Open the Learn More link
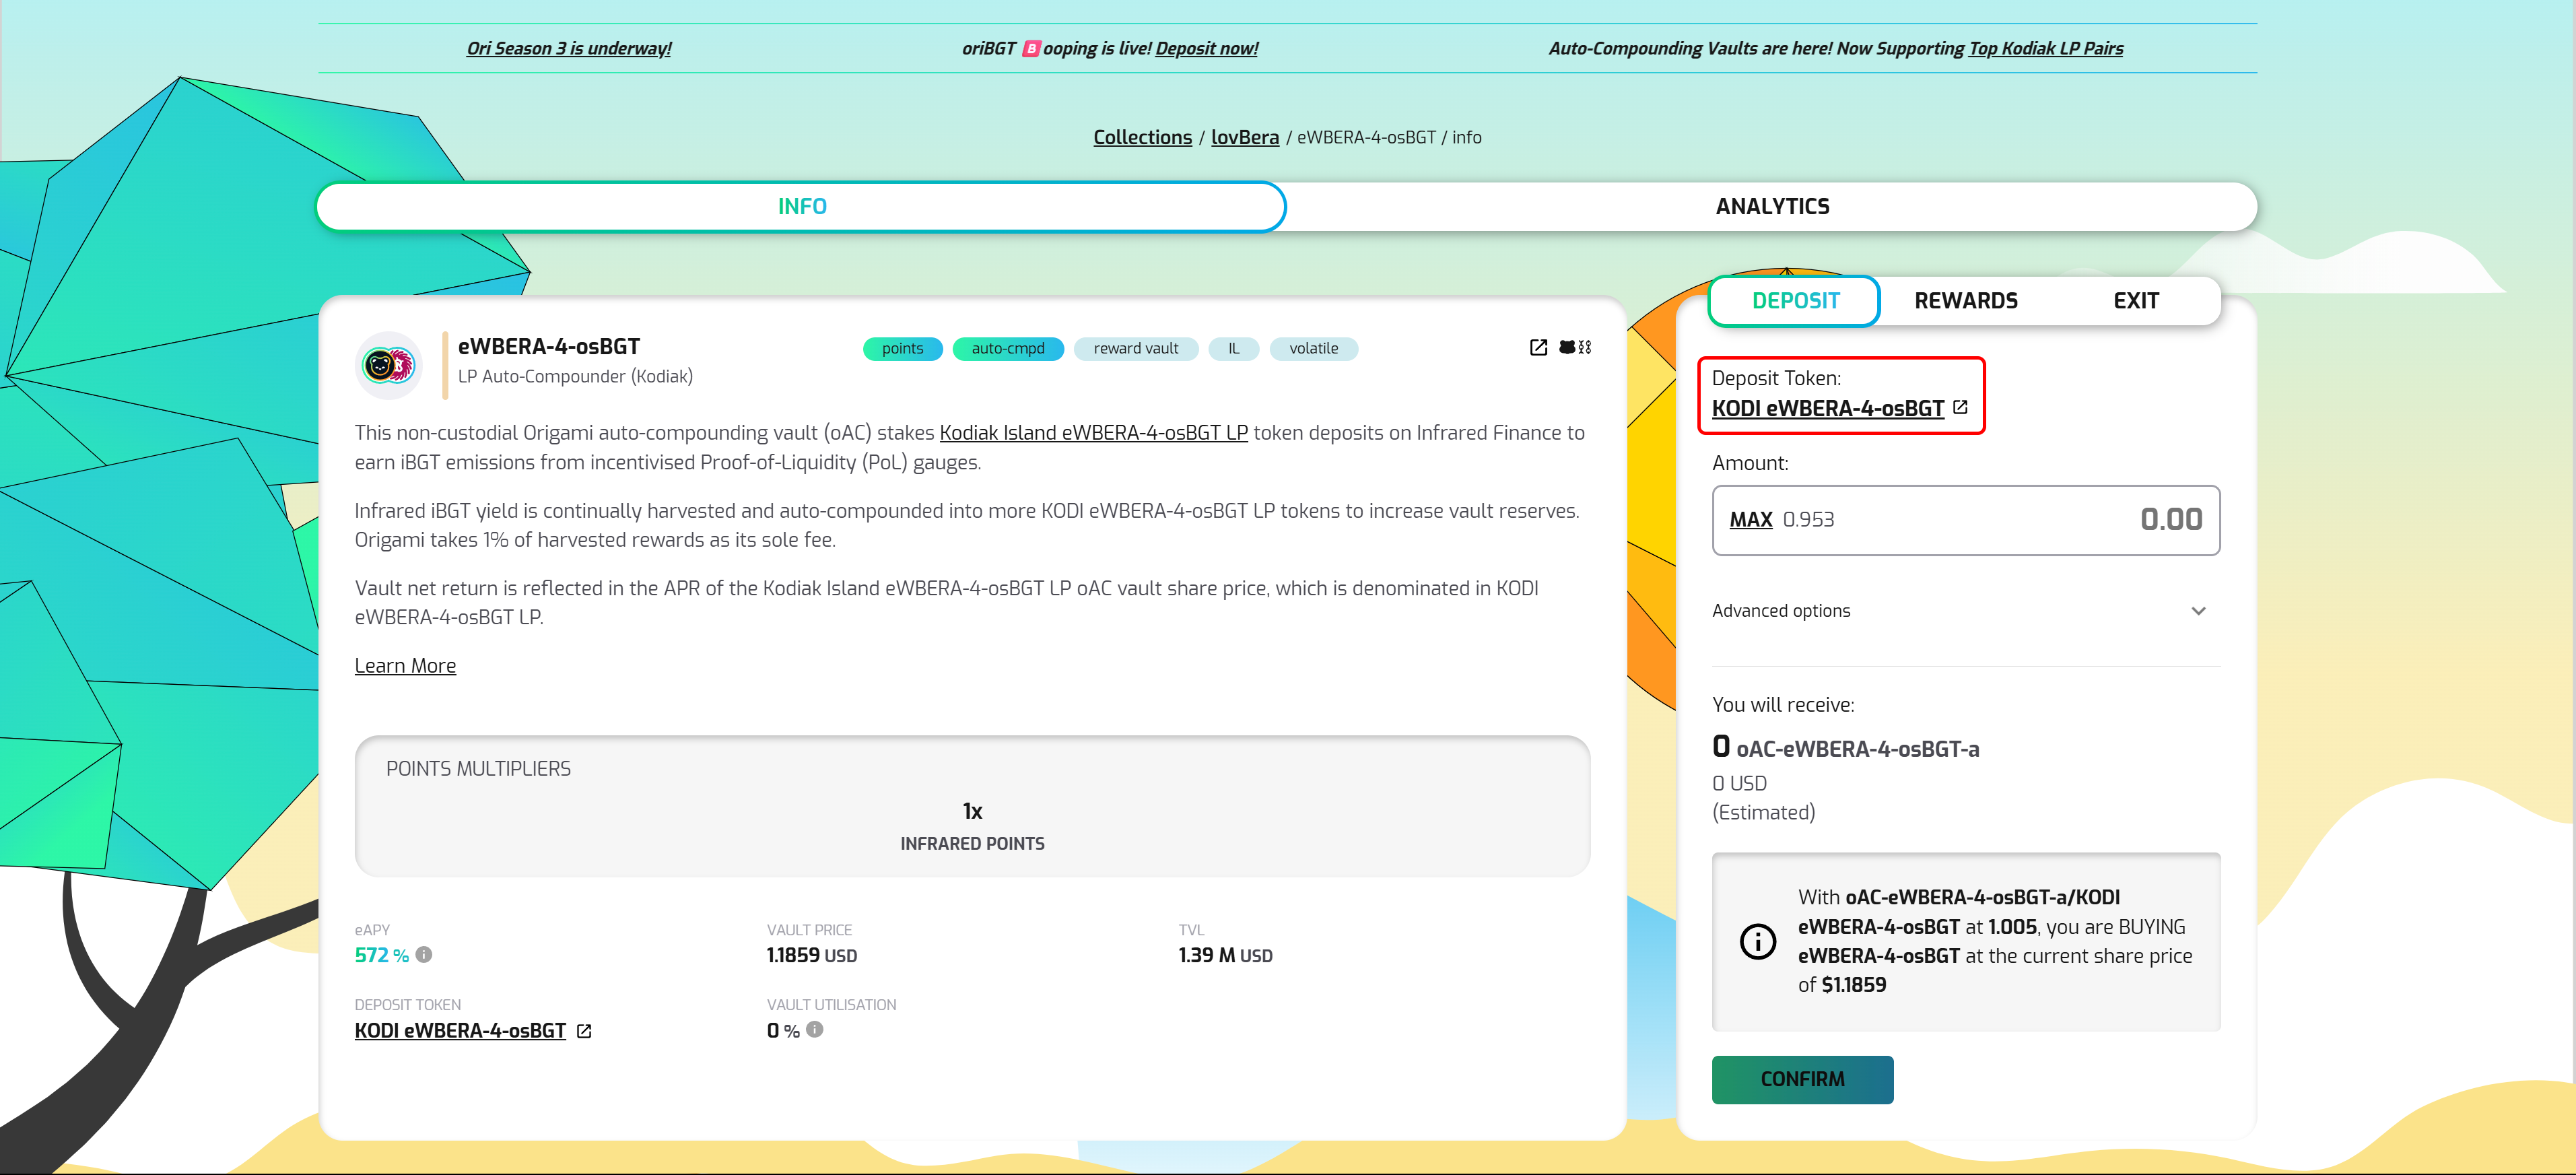 pos(405,666)
